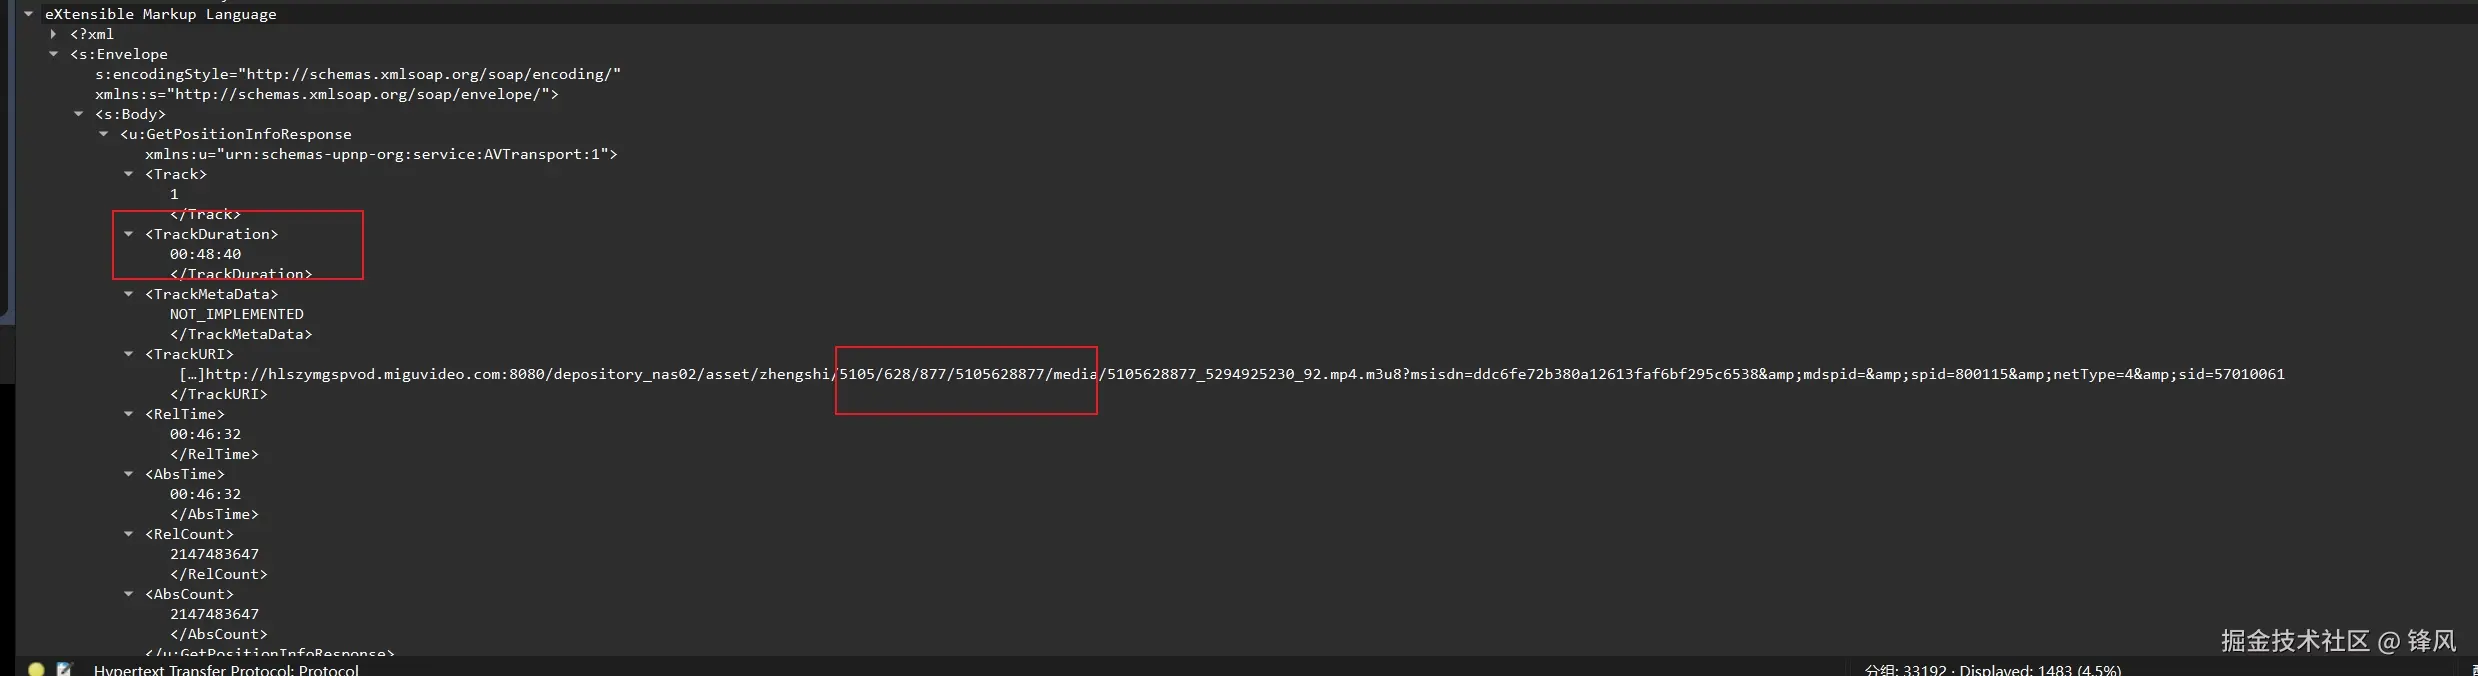
Task: Collapse the AbsCount element arrow
Action: coord(129,594)
